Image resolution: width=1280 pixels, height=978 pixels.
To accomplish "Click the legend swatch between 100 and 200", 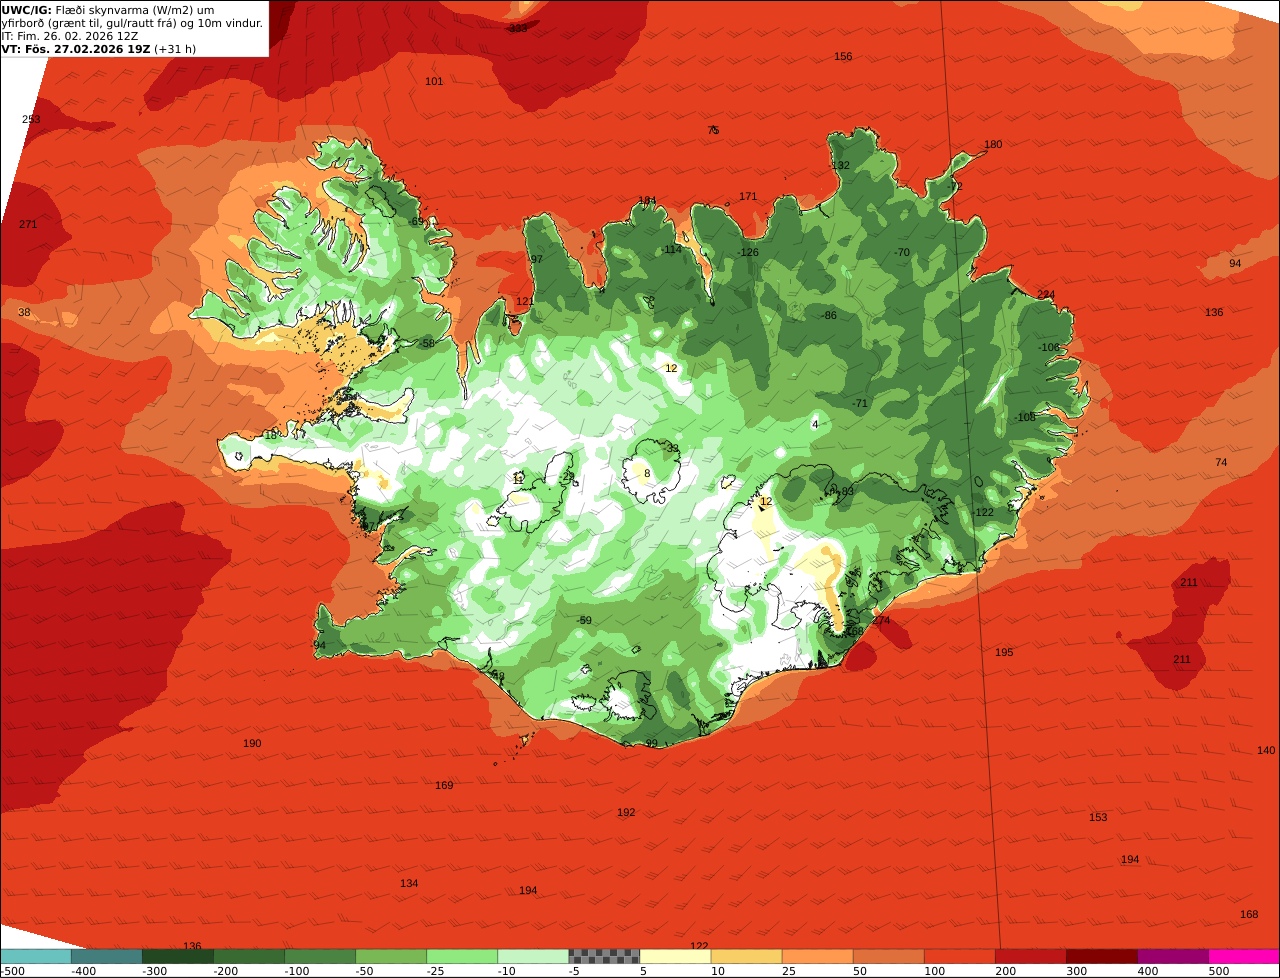I will pos(959,956).
